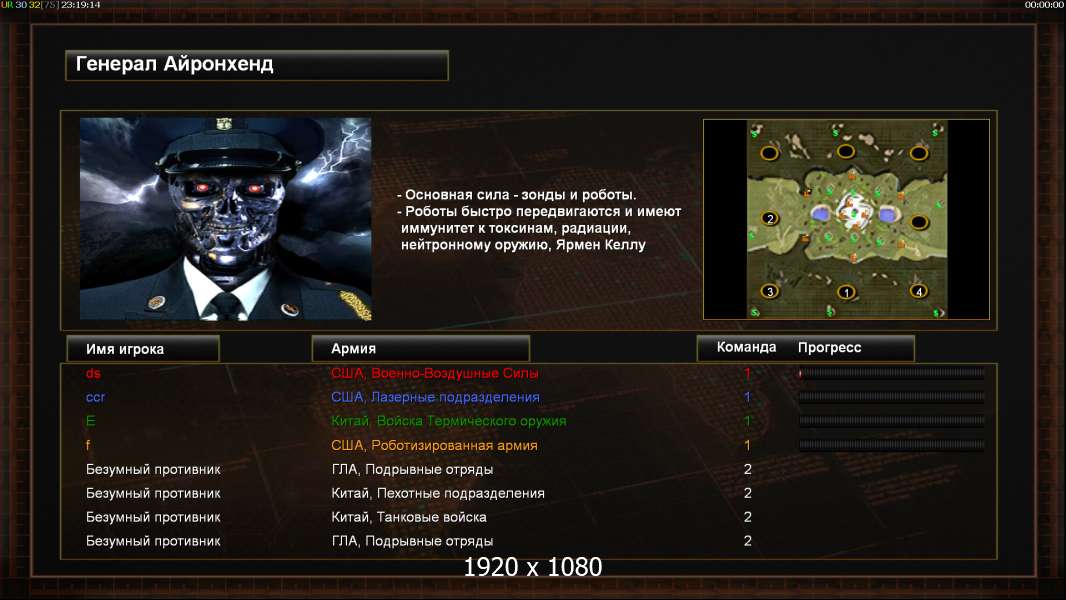Select player "ds" in the player list
The image size is (1066, 600).
pos(93,373)
